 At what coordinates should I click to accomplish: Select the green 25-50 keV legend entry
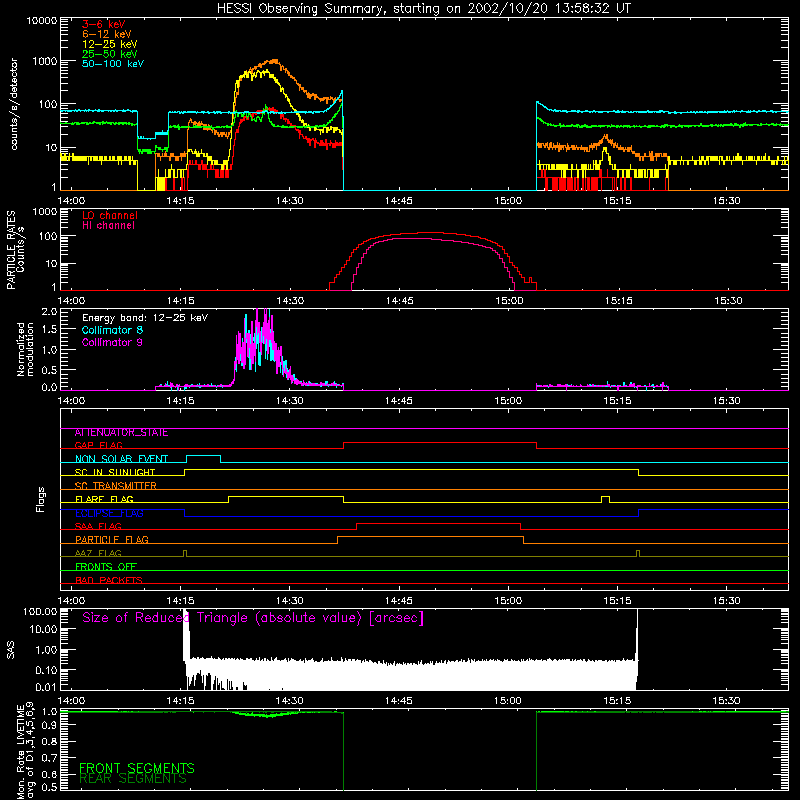point(110,54)
